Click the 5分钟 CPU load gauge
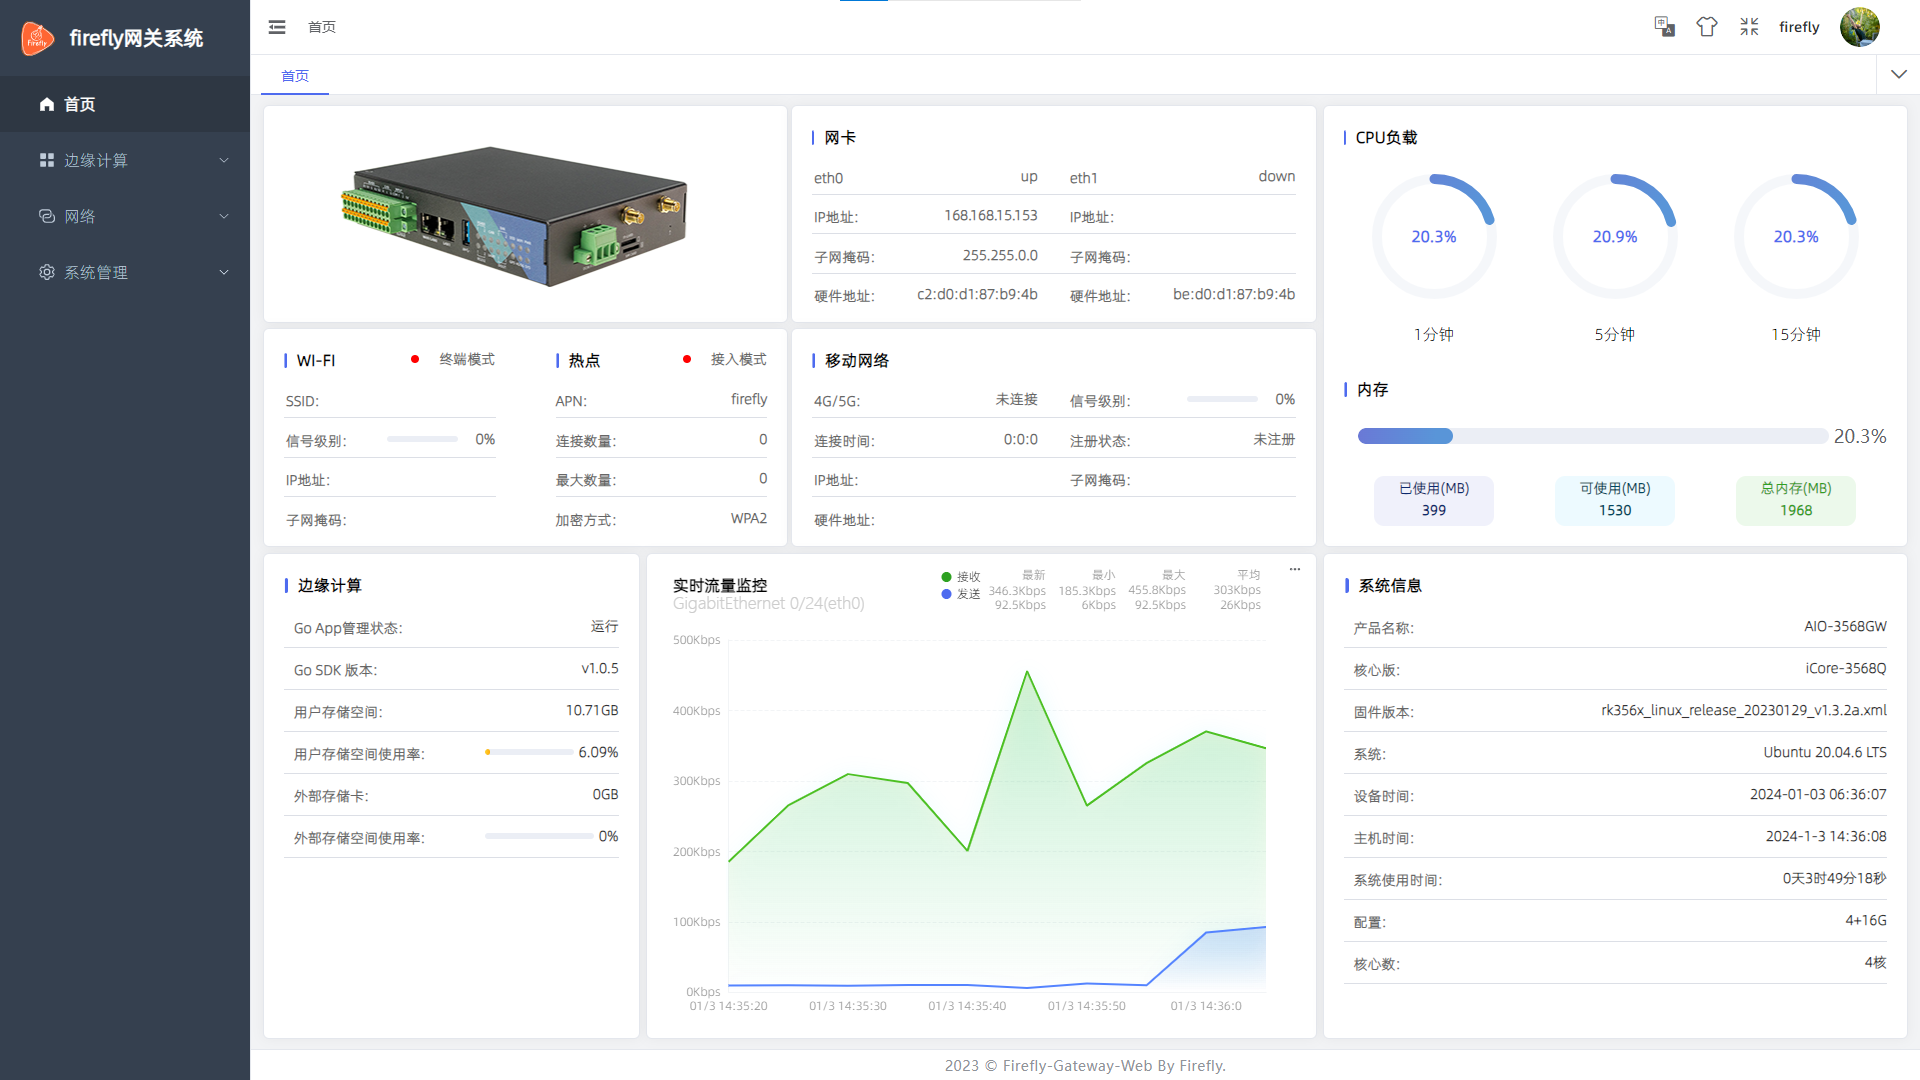The image size is (1920, 1080). (x=1615, y=237)
